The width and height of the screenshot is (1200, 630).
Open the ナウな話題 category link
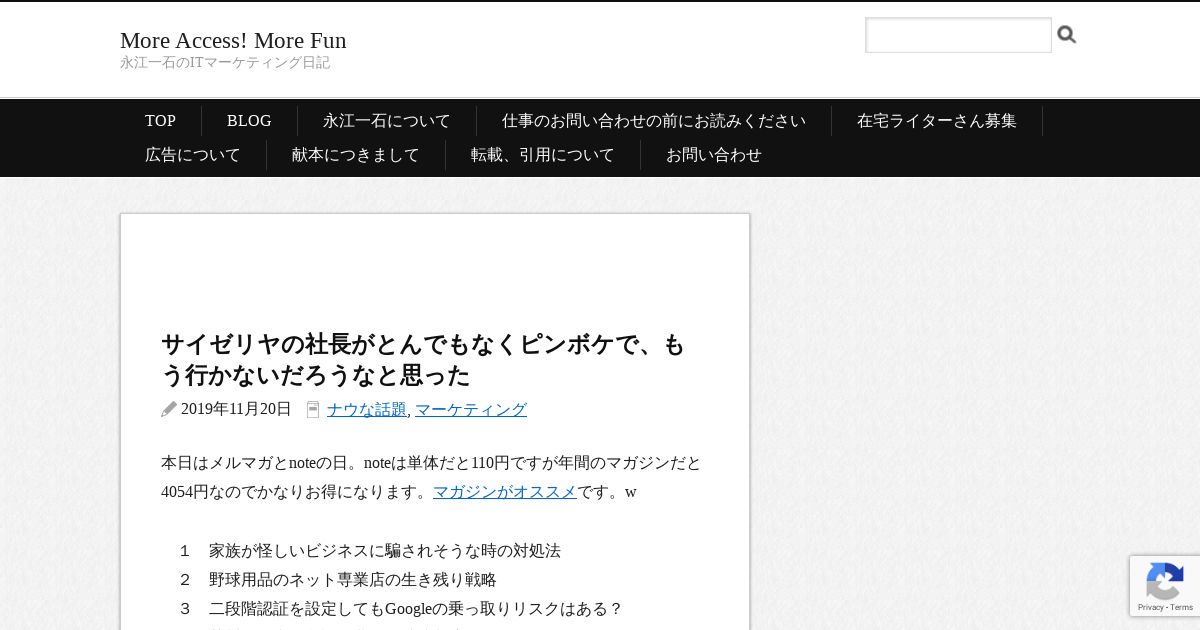[367, 409]
